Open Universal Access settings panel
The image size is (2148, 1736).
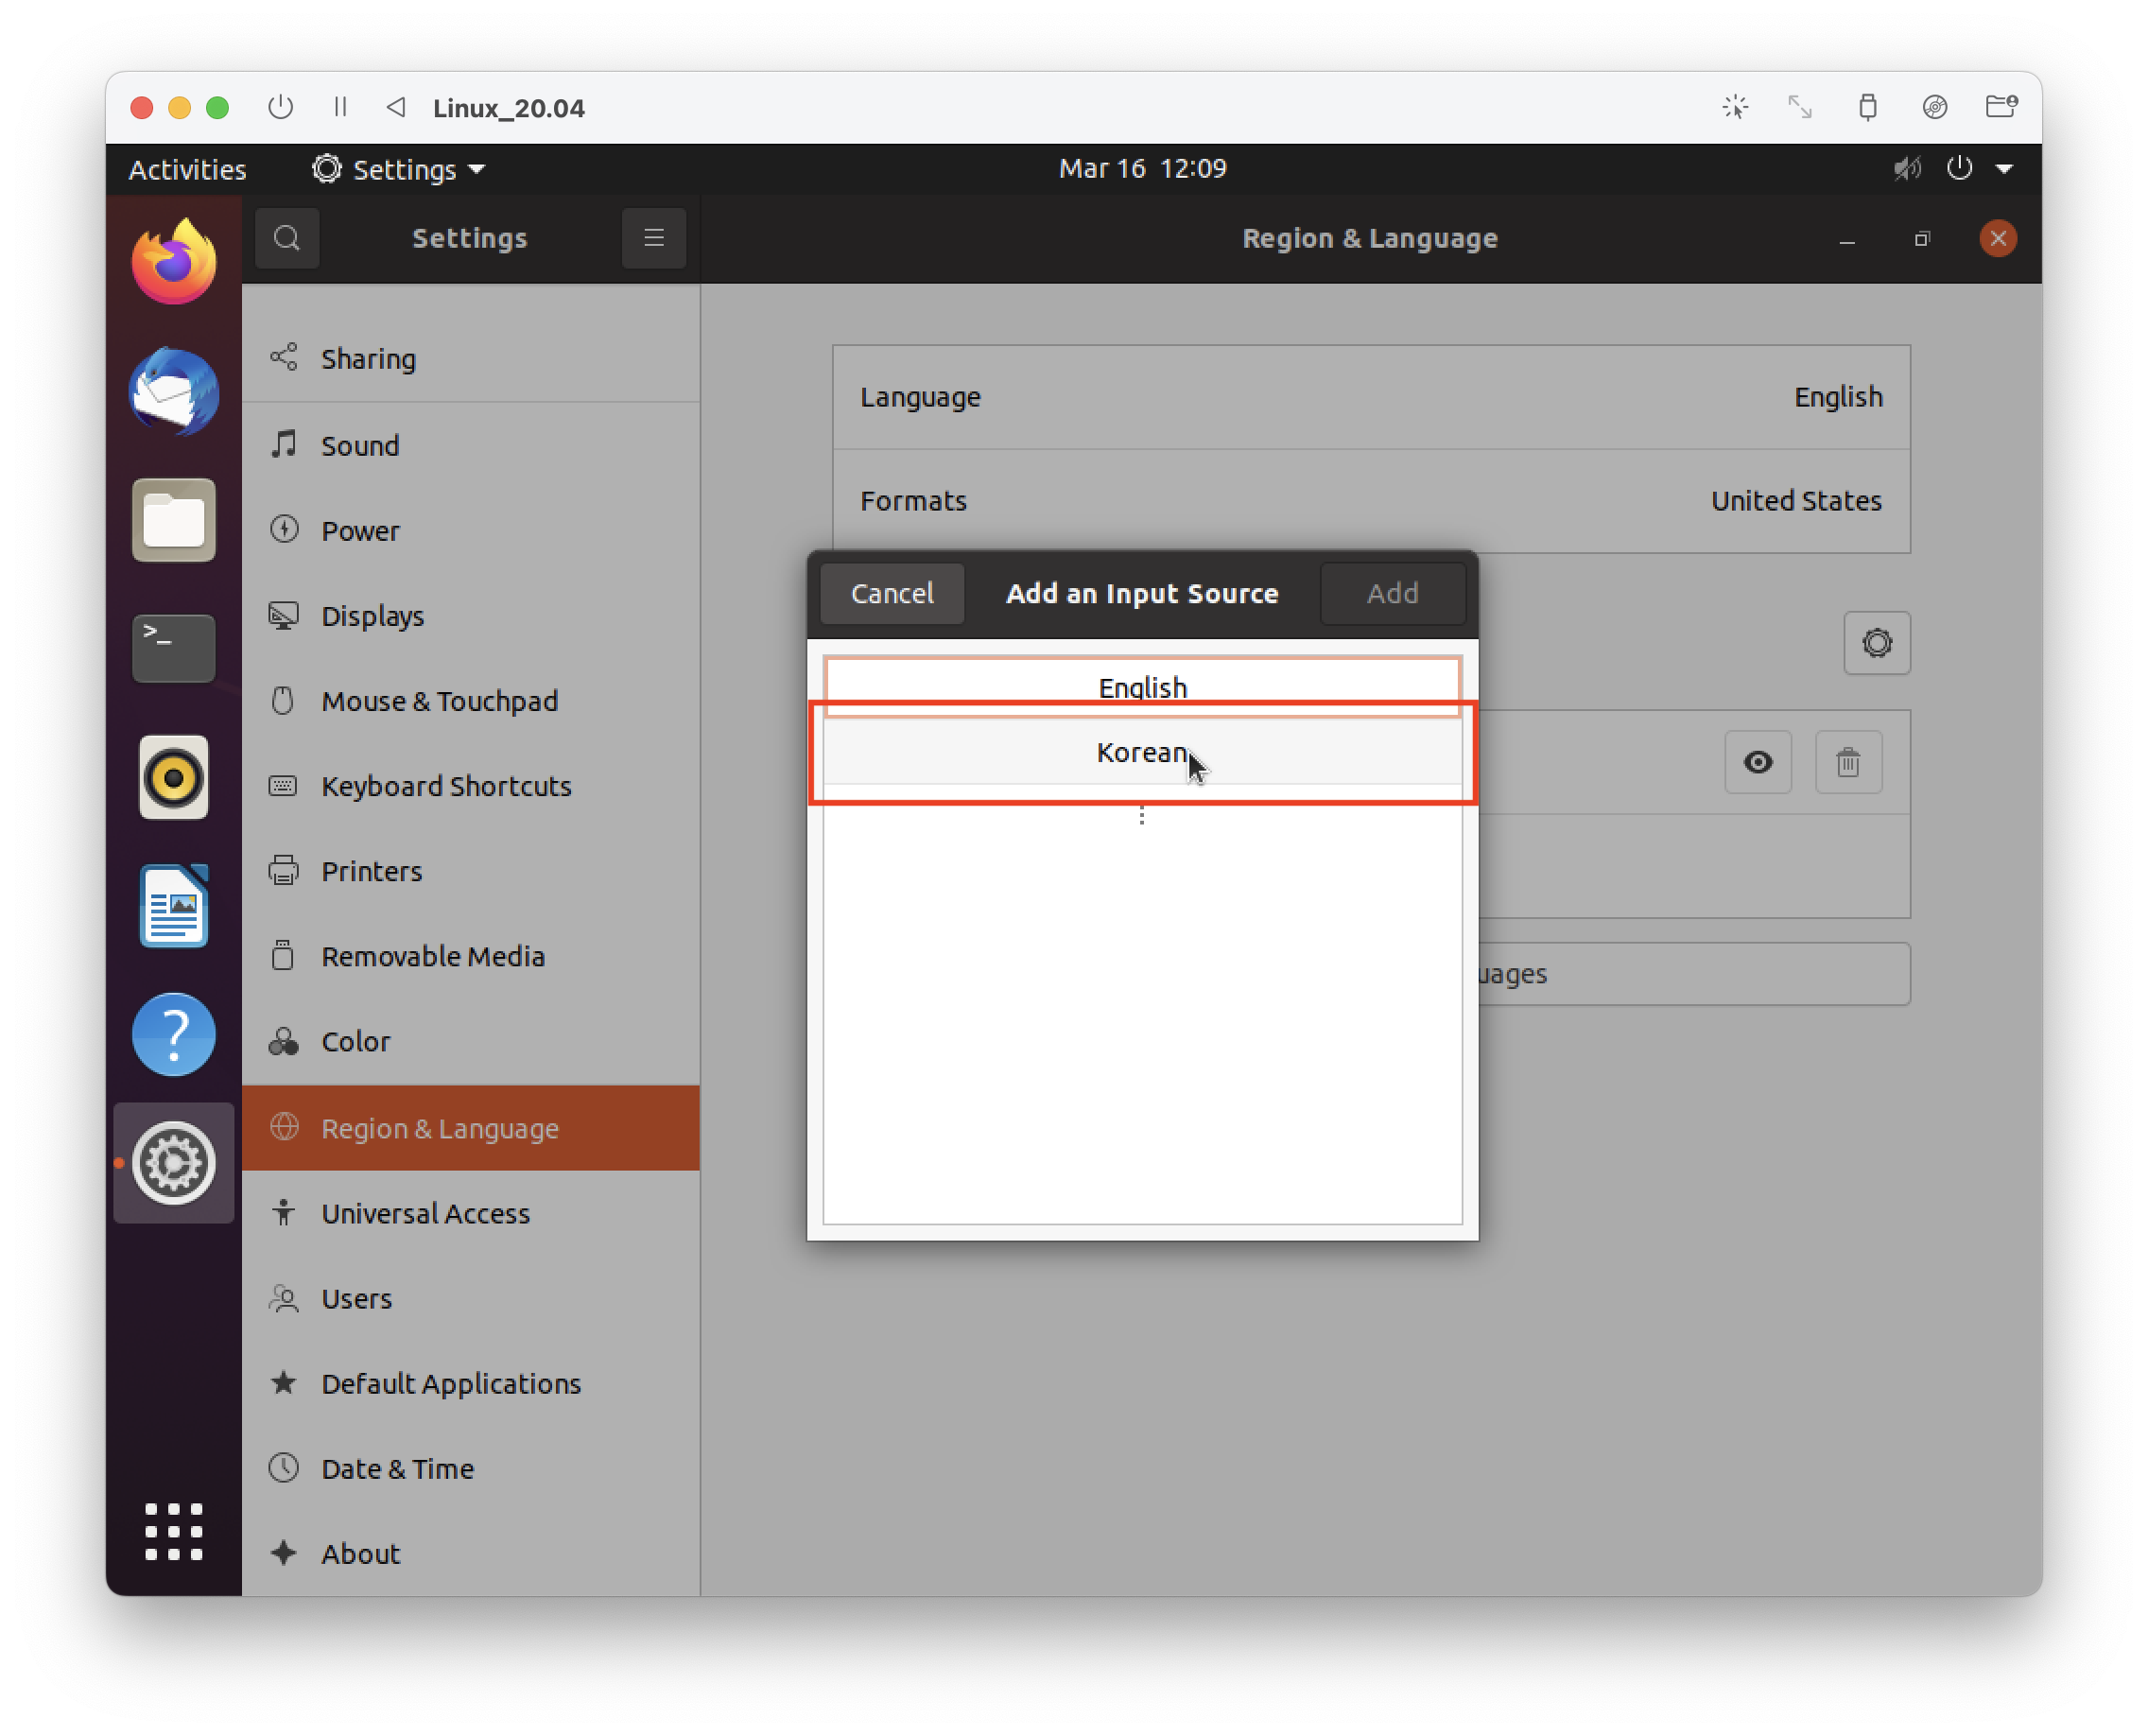pos(425,1213)
